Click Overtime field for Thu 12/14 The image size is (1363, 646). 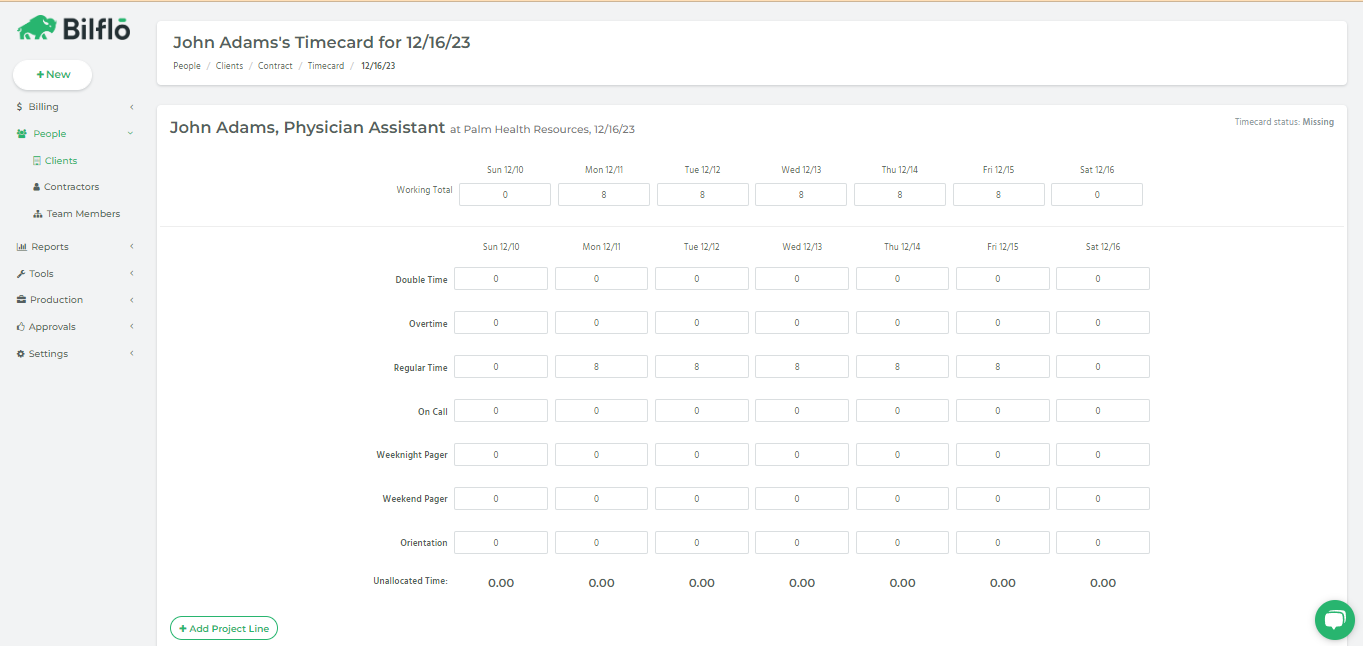pyautogui.click(x=902, y=323)
